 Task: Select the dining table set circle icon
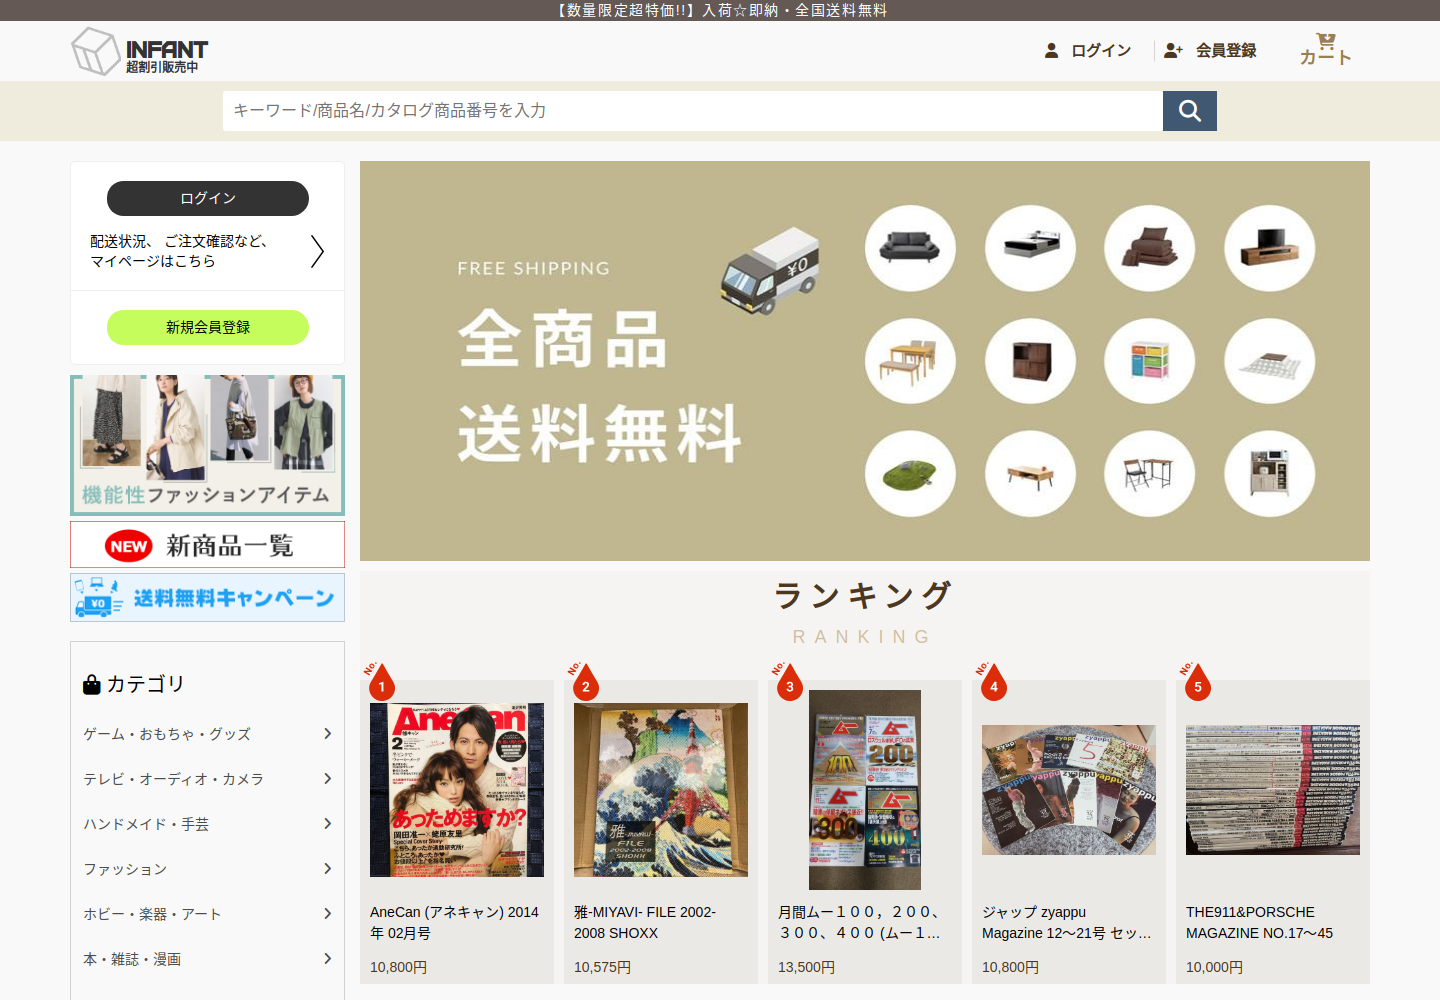click(x=910, y=361)
